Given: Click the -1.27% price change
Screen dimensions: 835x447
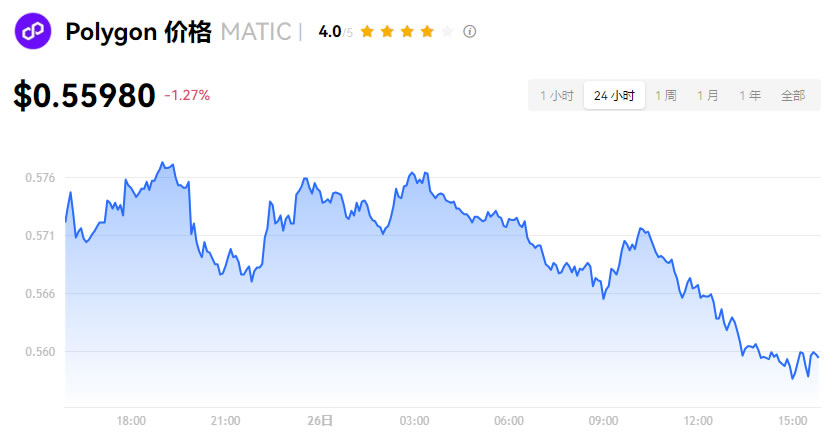Looking at the screenshot, I should [x=187, y=96].
